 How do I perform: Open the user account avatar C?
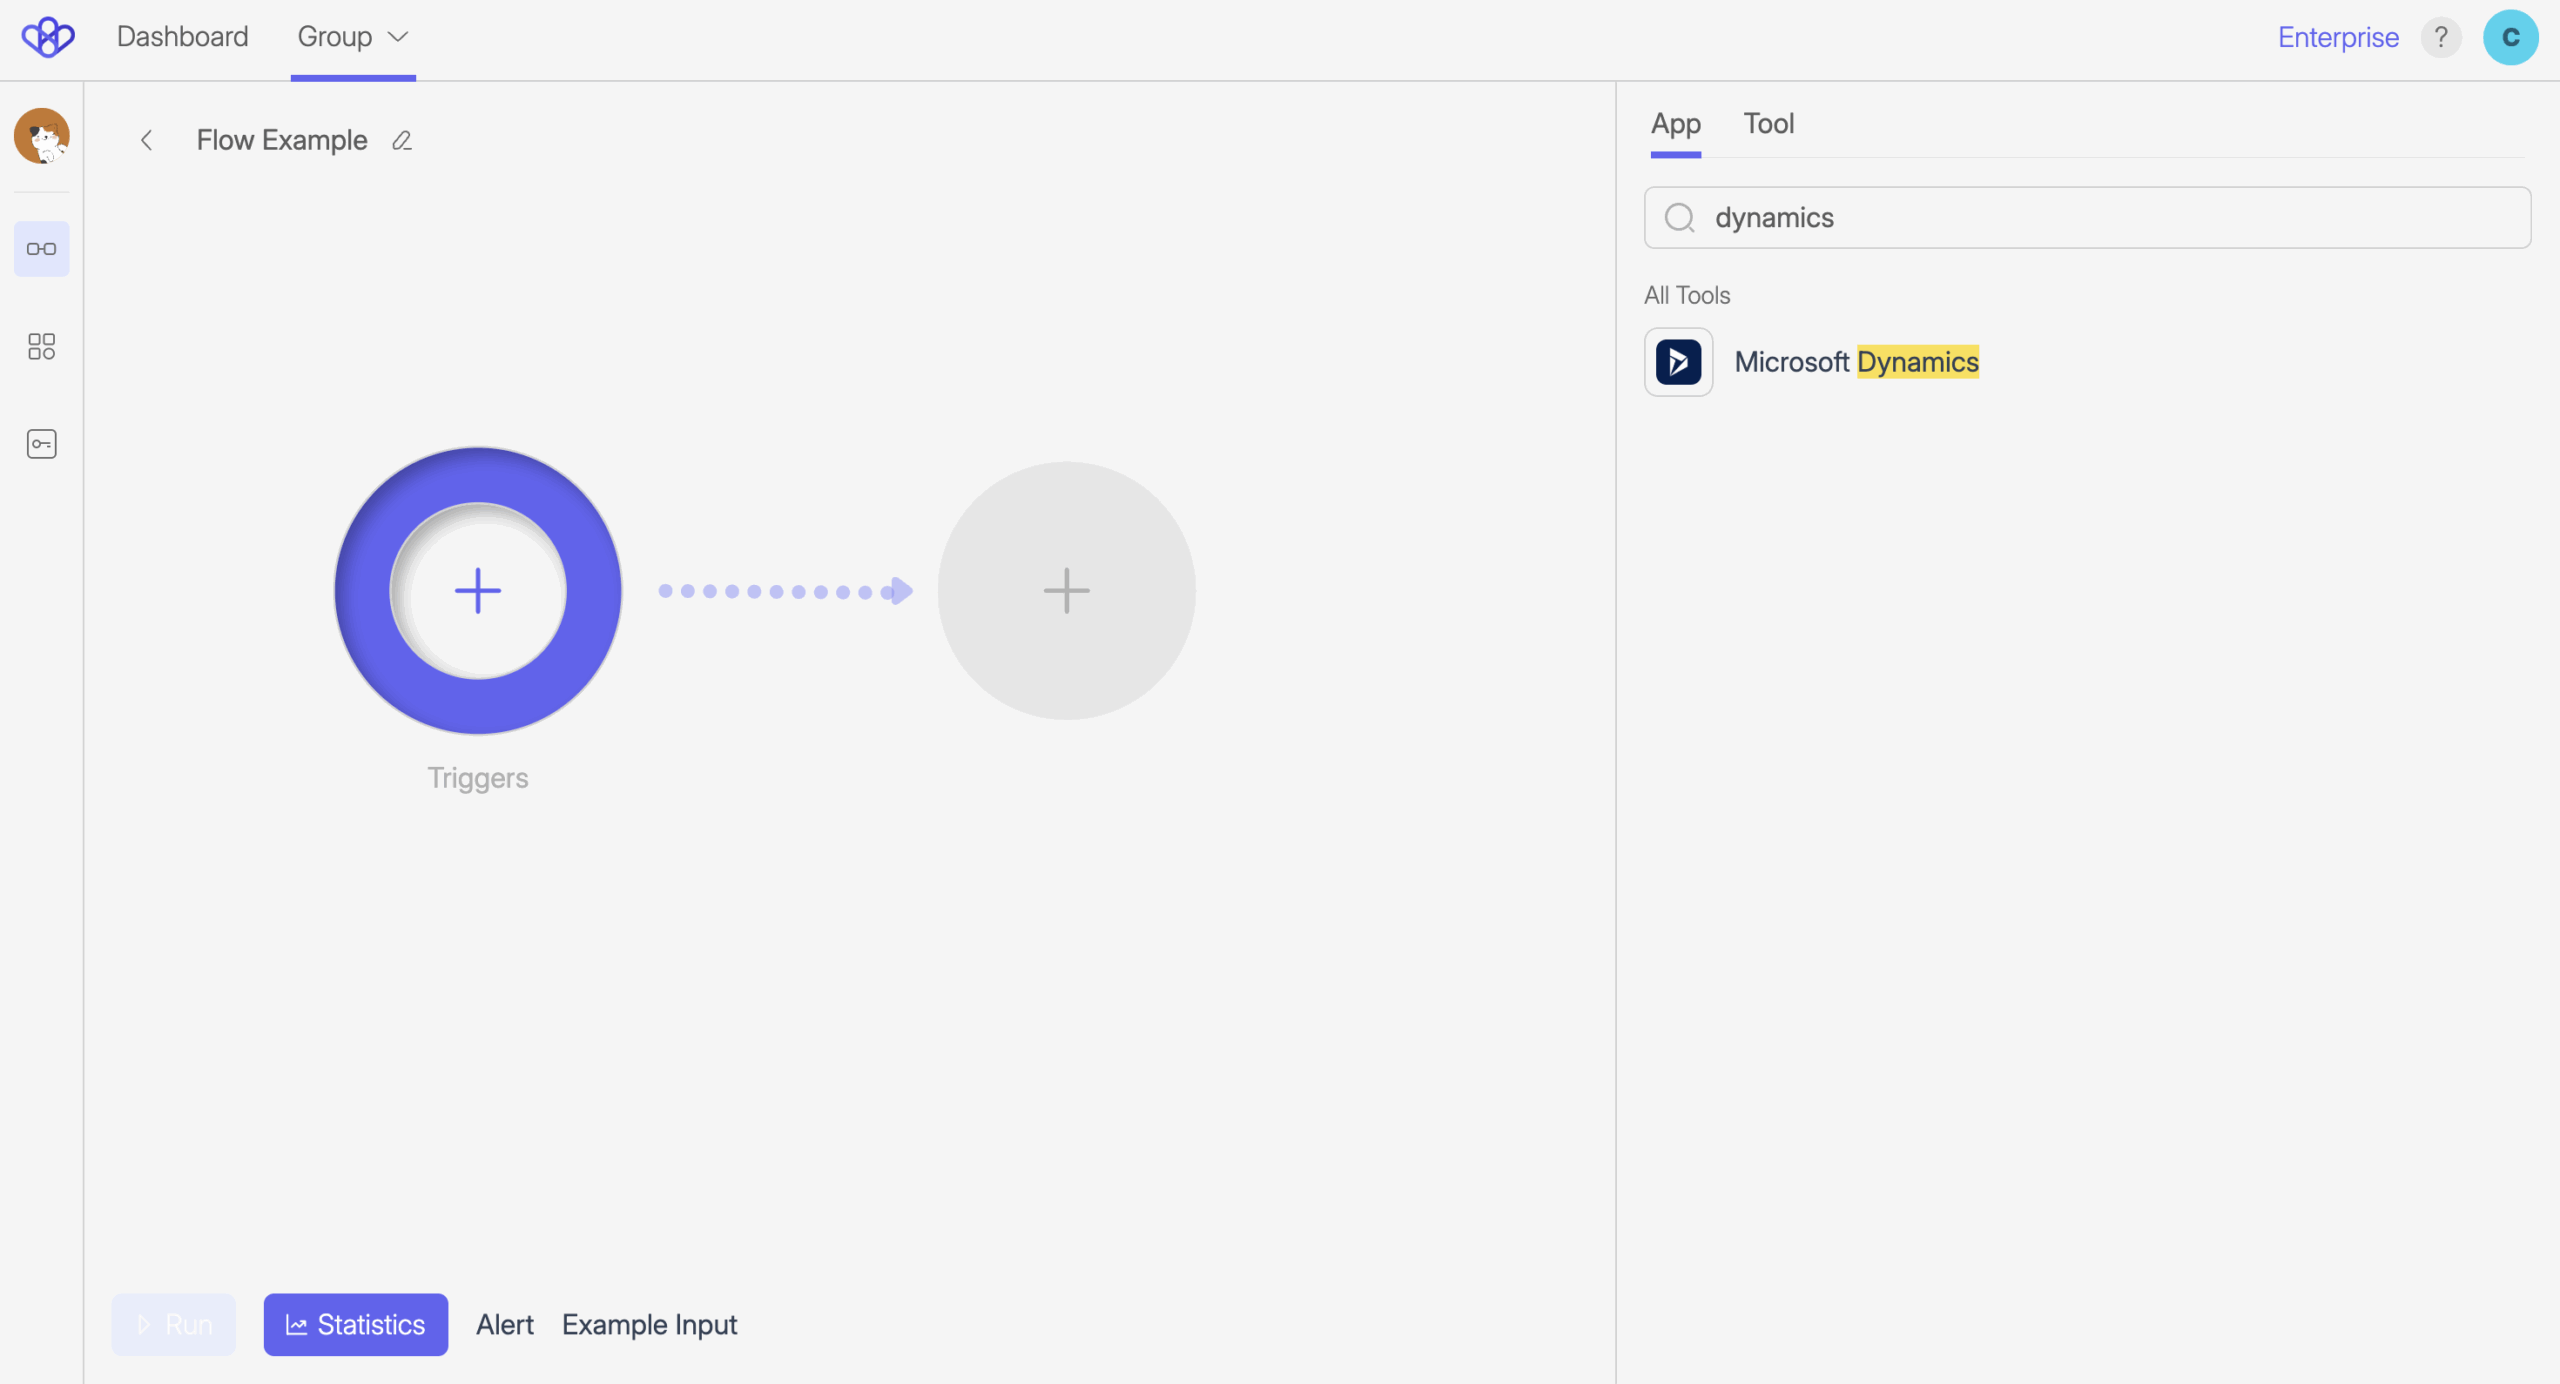[2510, 37]
